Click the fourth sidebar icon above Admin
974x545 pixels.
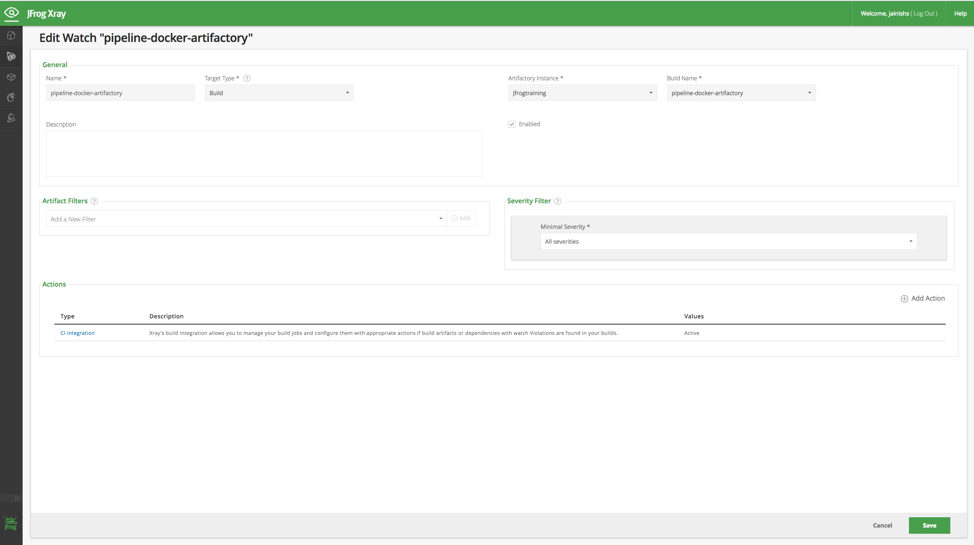(x=11, y=97)
